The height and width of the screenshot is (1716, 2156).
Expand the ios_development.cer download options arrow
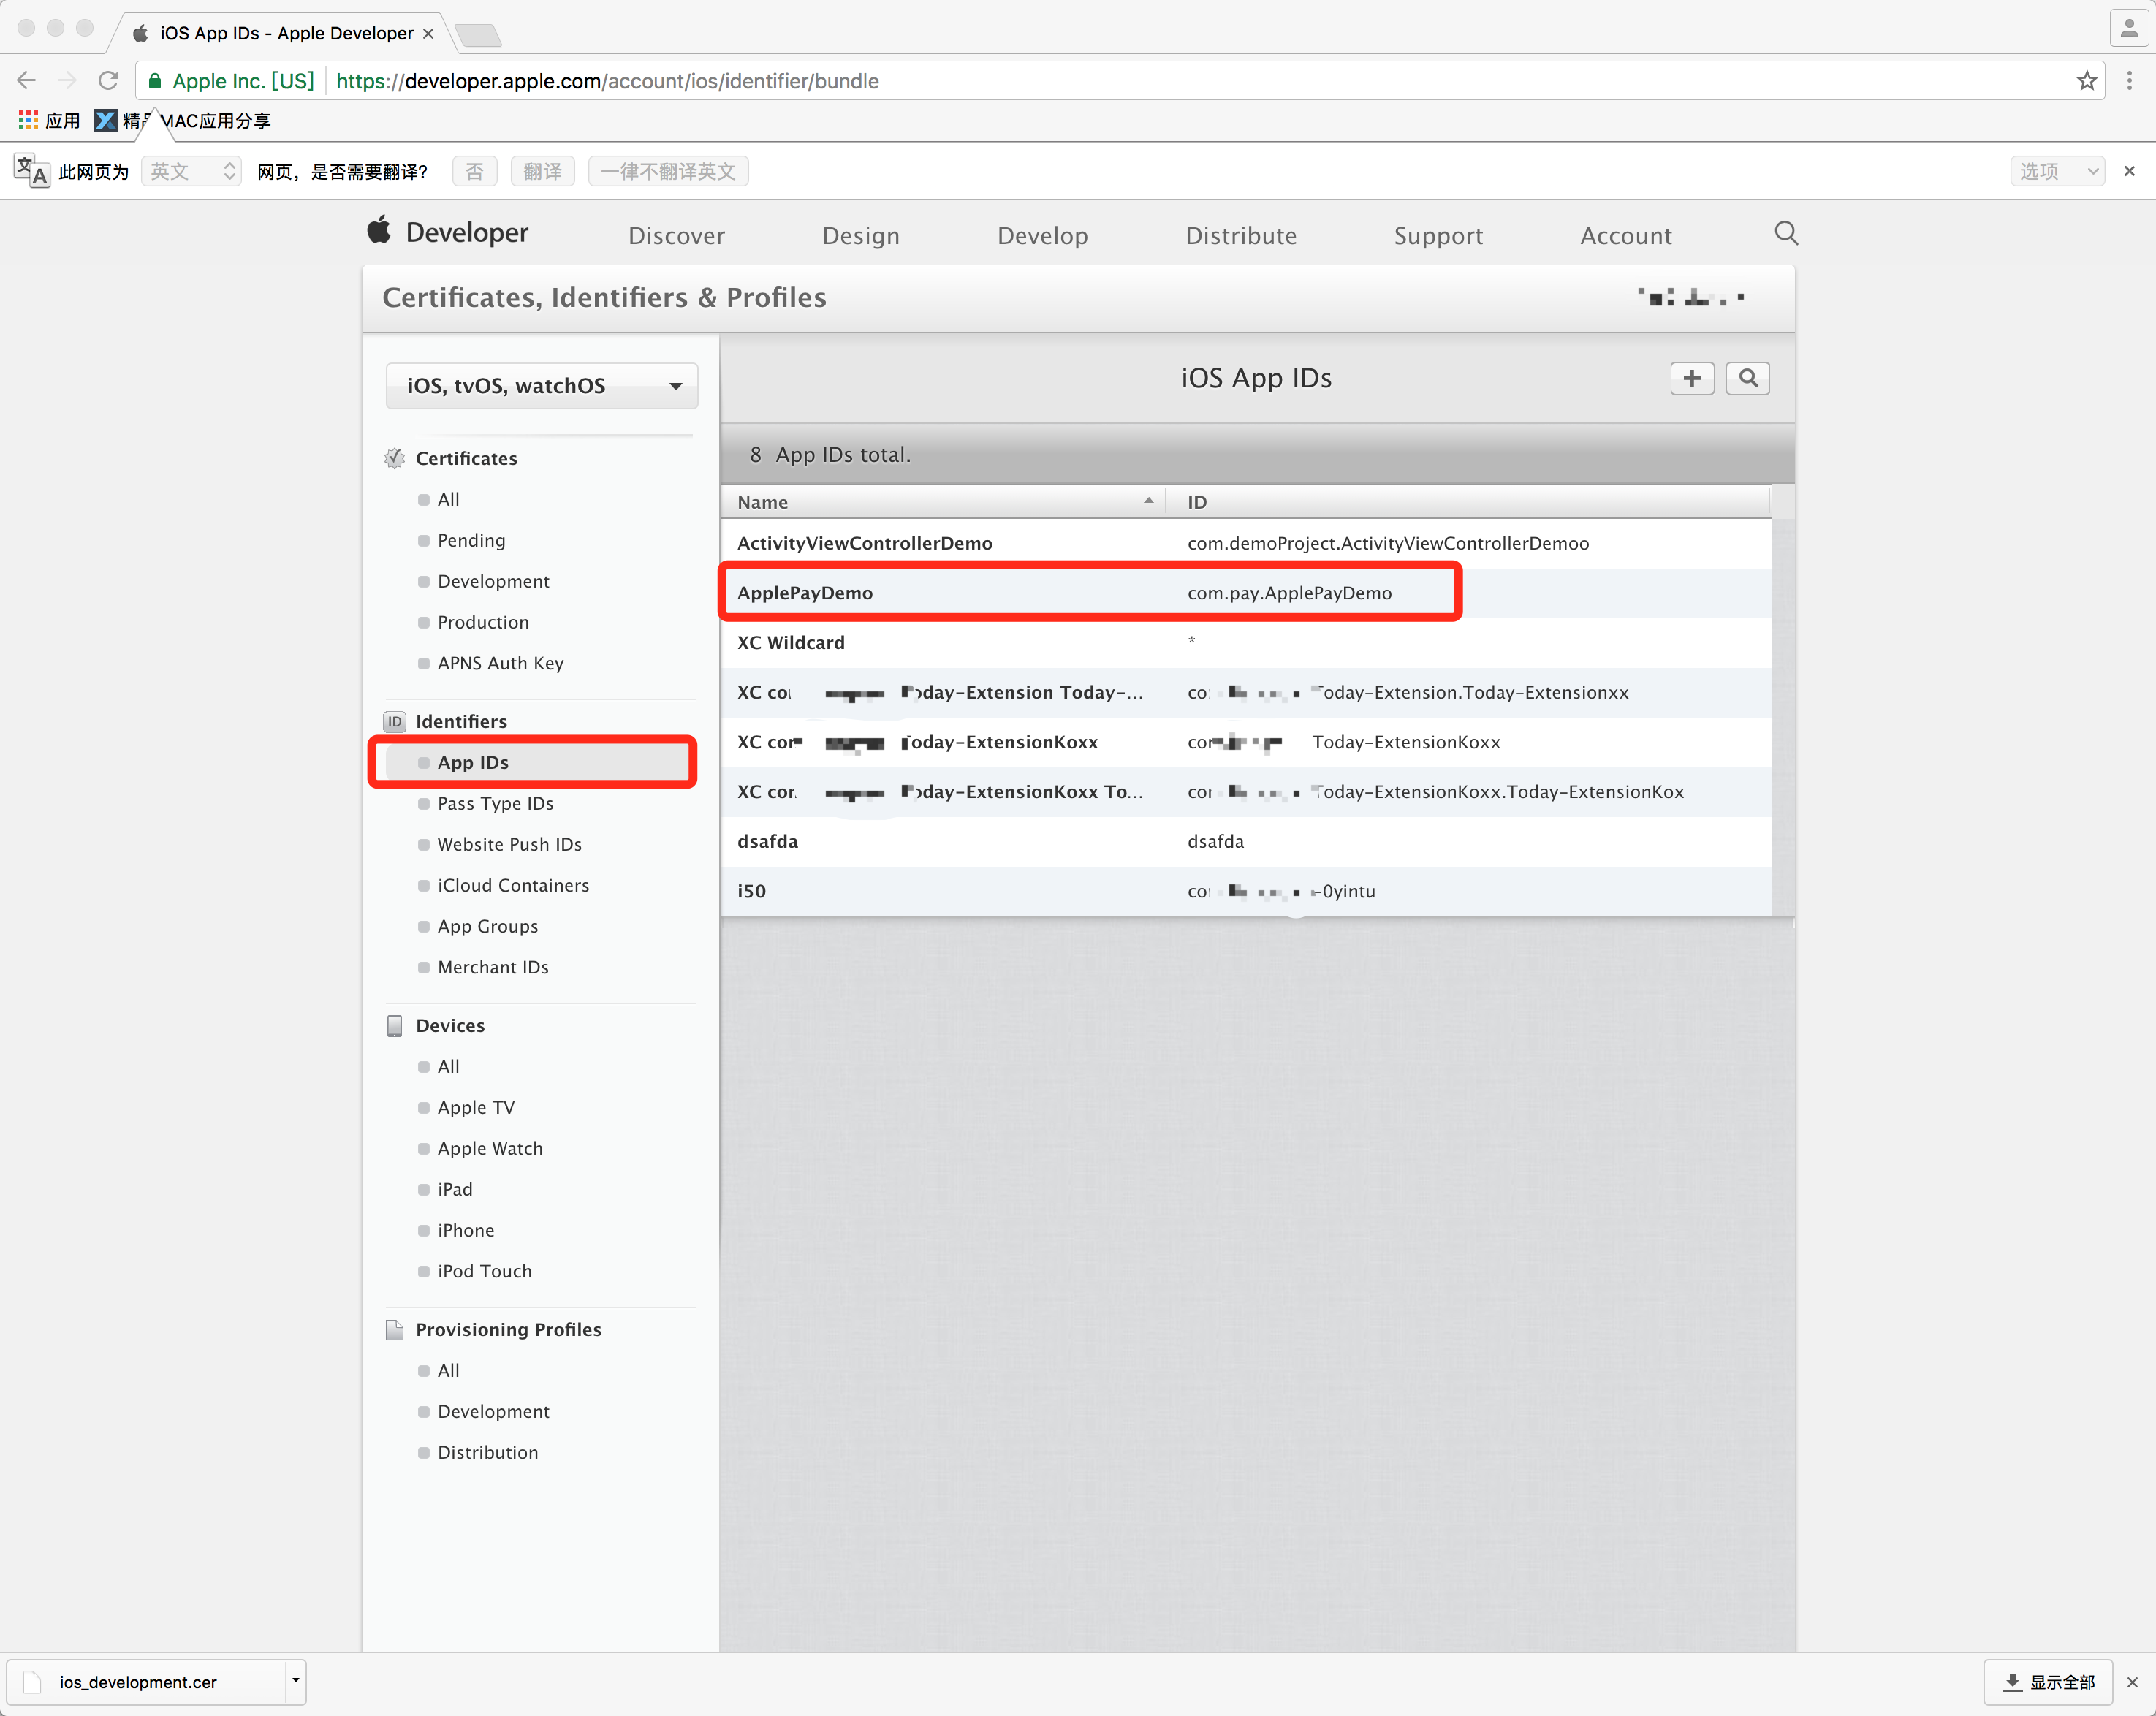(296, 1681)
